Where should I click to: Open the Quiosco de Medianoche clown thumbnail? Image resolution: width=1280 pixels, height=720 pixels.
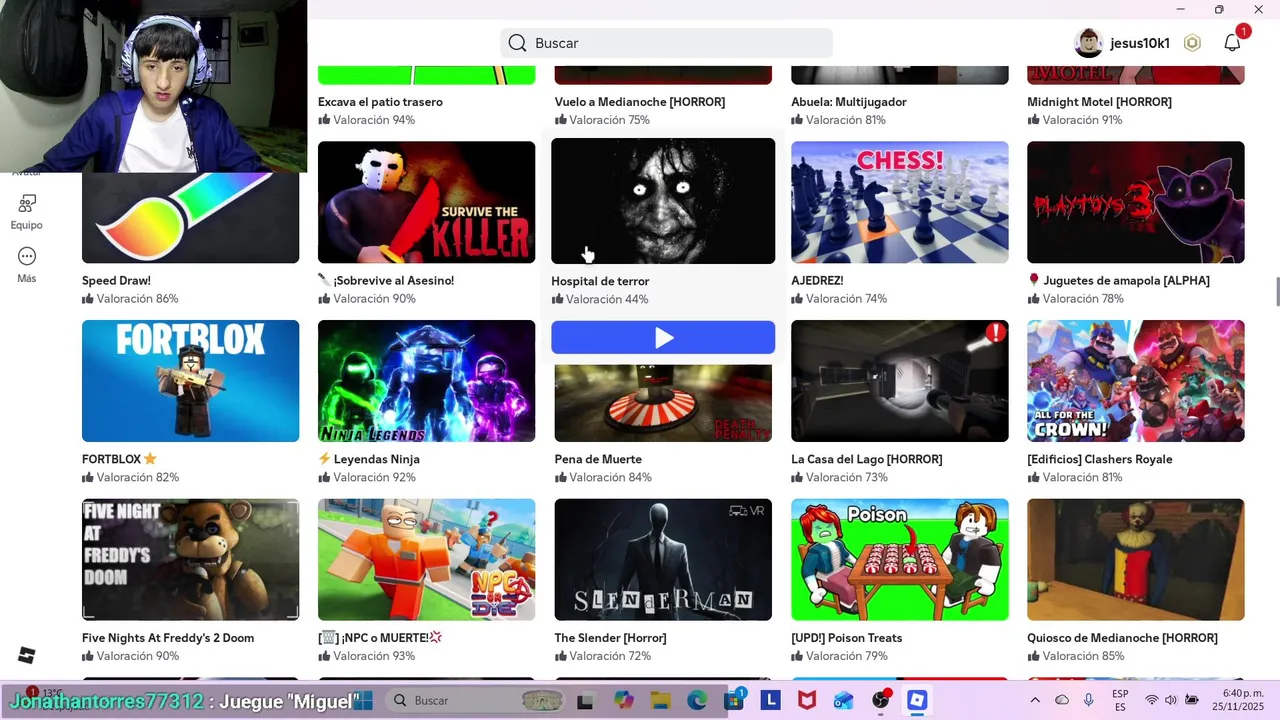1135,560
